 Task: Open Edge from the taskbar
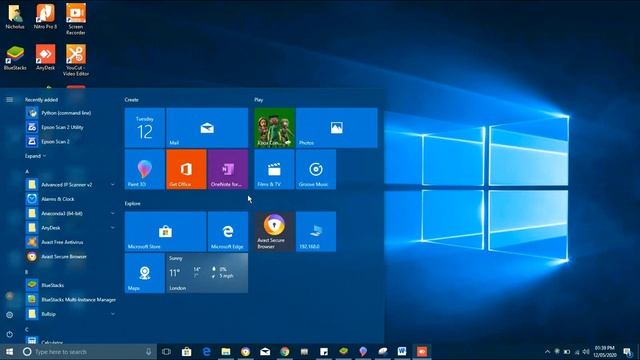point(207,351)
